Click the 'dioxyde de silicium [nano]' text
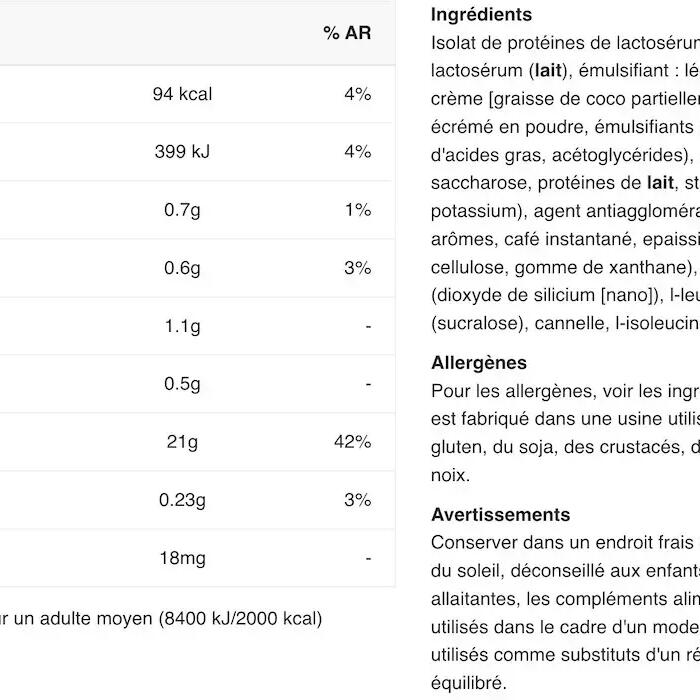 tap(545, 296)
